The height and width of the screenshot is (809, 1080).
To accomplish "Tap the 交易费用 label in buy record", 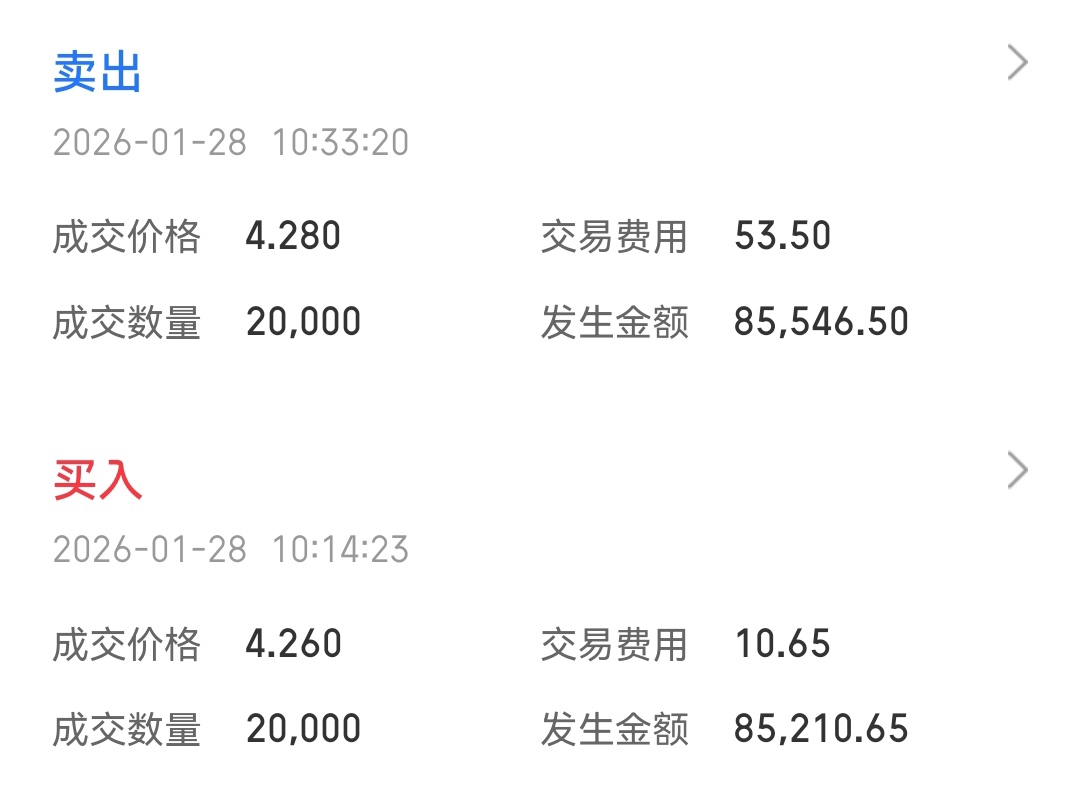I will coord(614,644).
